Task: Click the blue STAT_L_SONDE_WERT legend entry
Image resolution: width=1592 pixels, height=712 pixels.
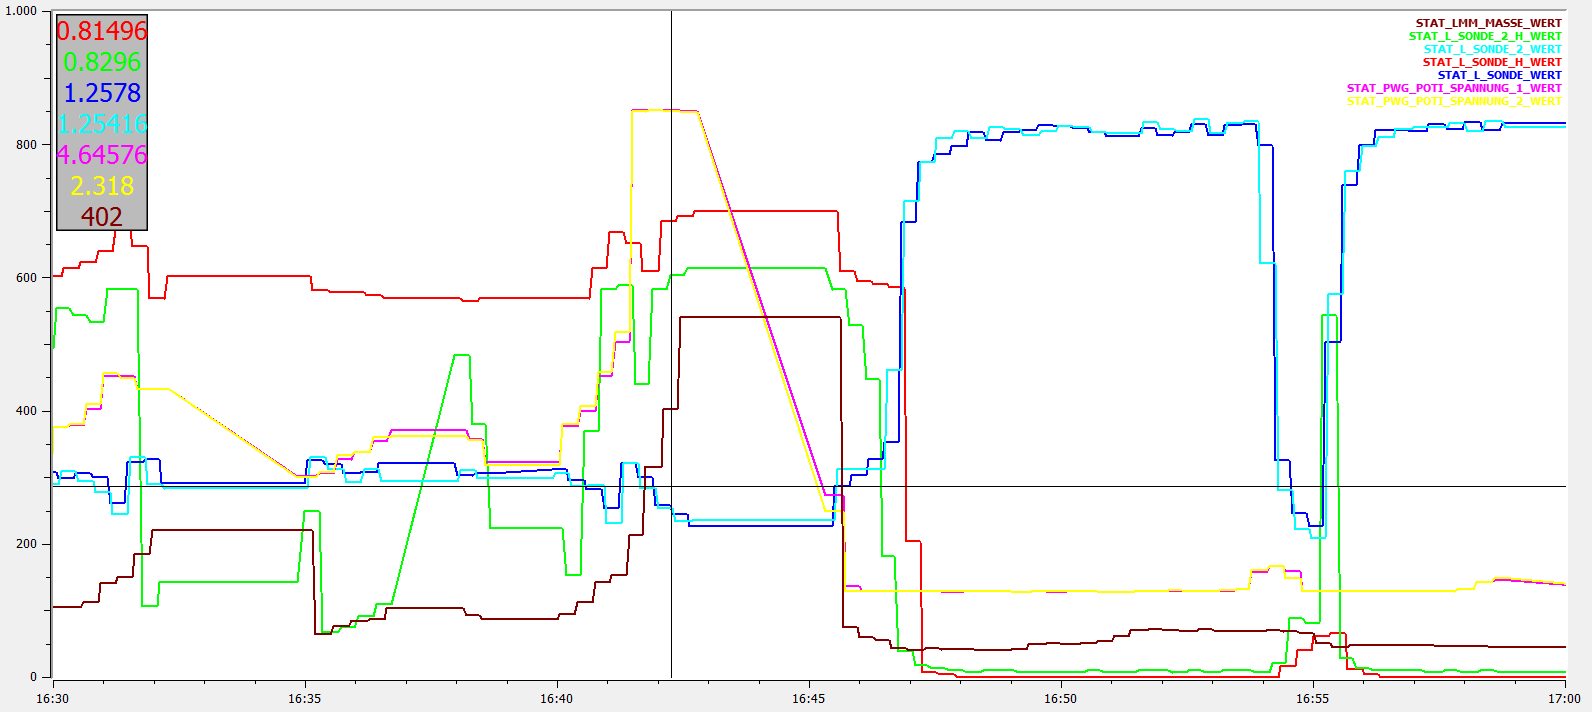Action: (x=1499, y=75)
